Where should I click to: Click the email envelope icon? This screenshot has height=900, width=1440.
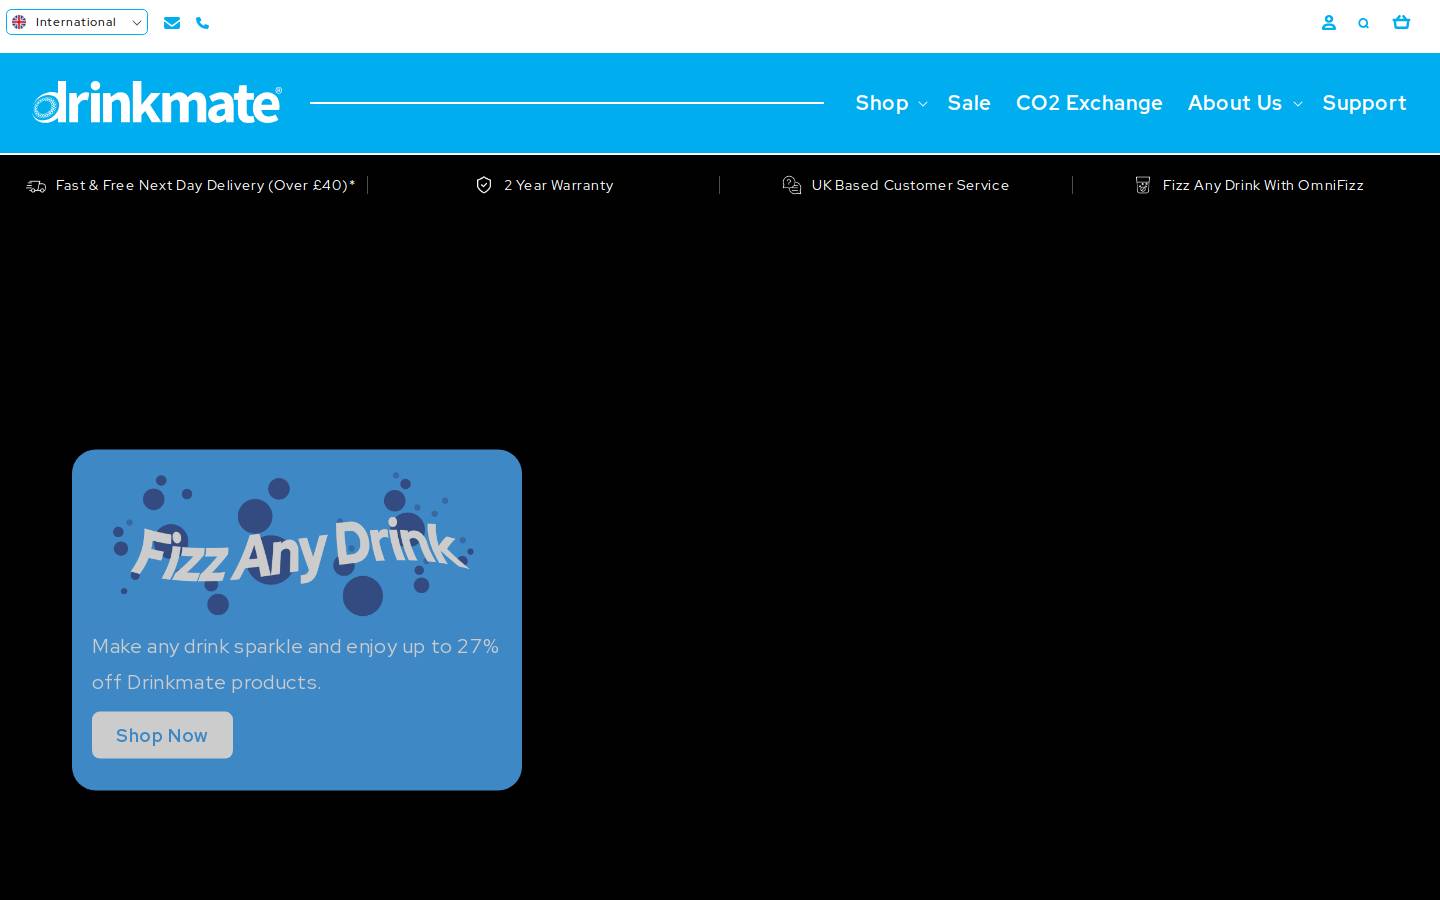pyautogui.click(x=172, y=23)
